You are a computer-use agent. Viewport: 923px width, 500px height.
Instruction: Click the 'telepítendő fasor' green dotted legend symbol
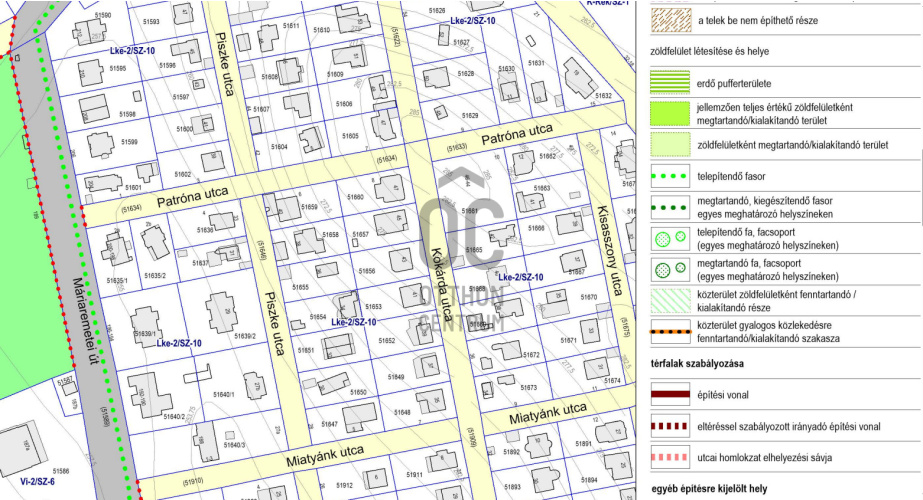click(666, 175)
